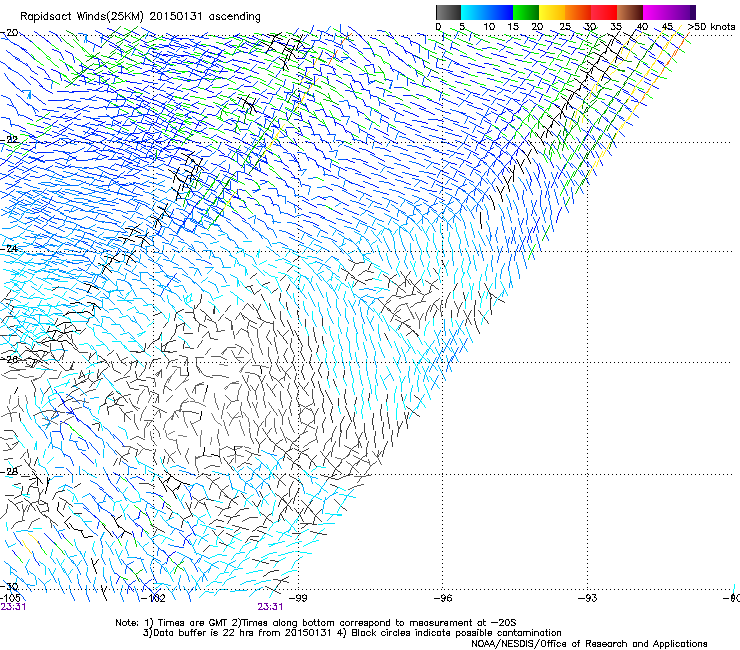Click the '25' legend scale number

(564, 27)
